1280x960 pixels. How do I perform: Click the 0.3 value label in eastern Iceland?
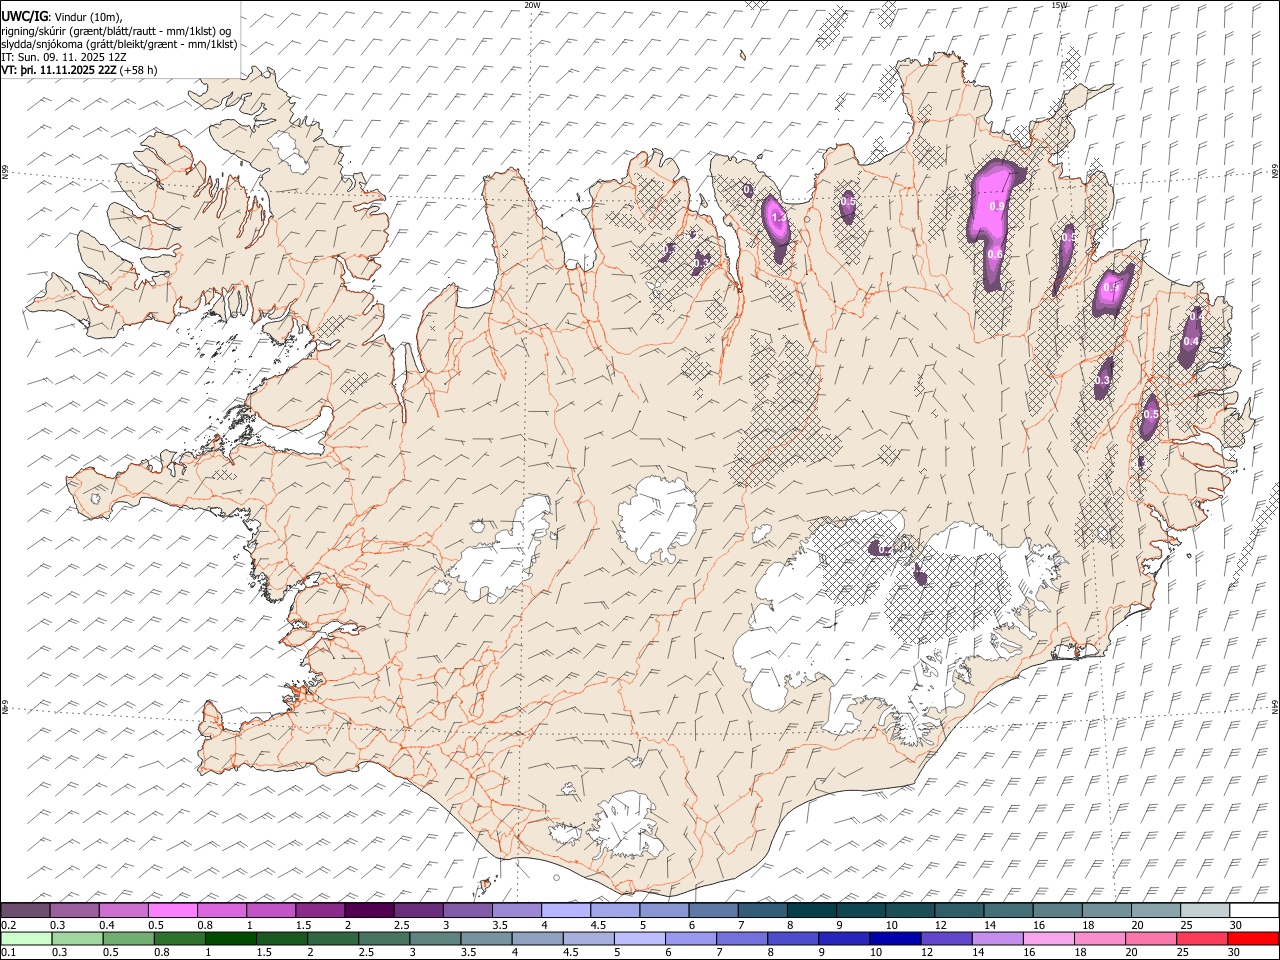1103,380
